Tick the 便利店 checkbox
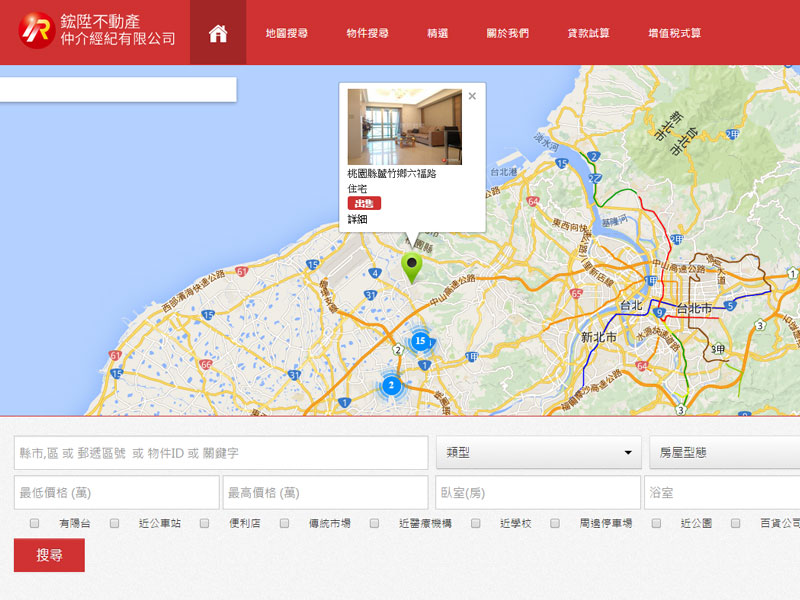 coord(205,523)
